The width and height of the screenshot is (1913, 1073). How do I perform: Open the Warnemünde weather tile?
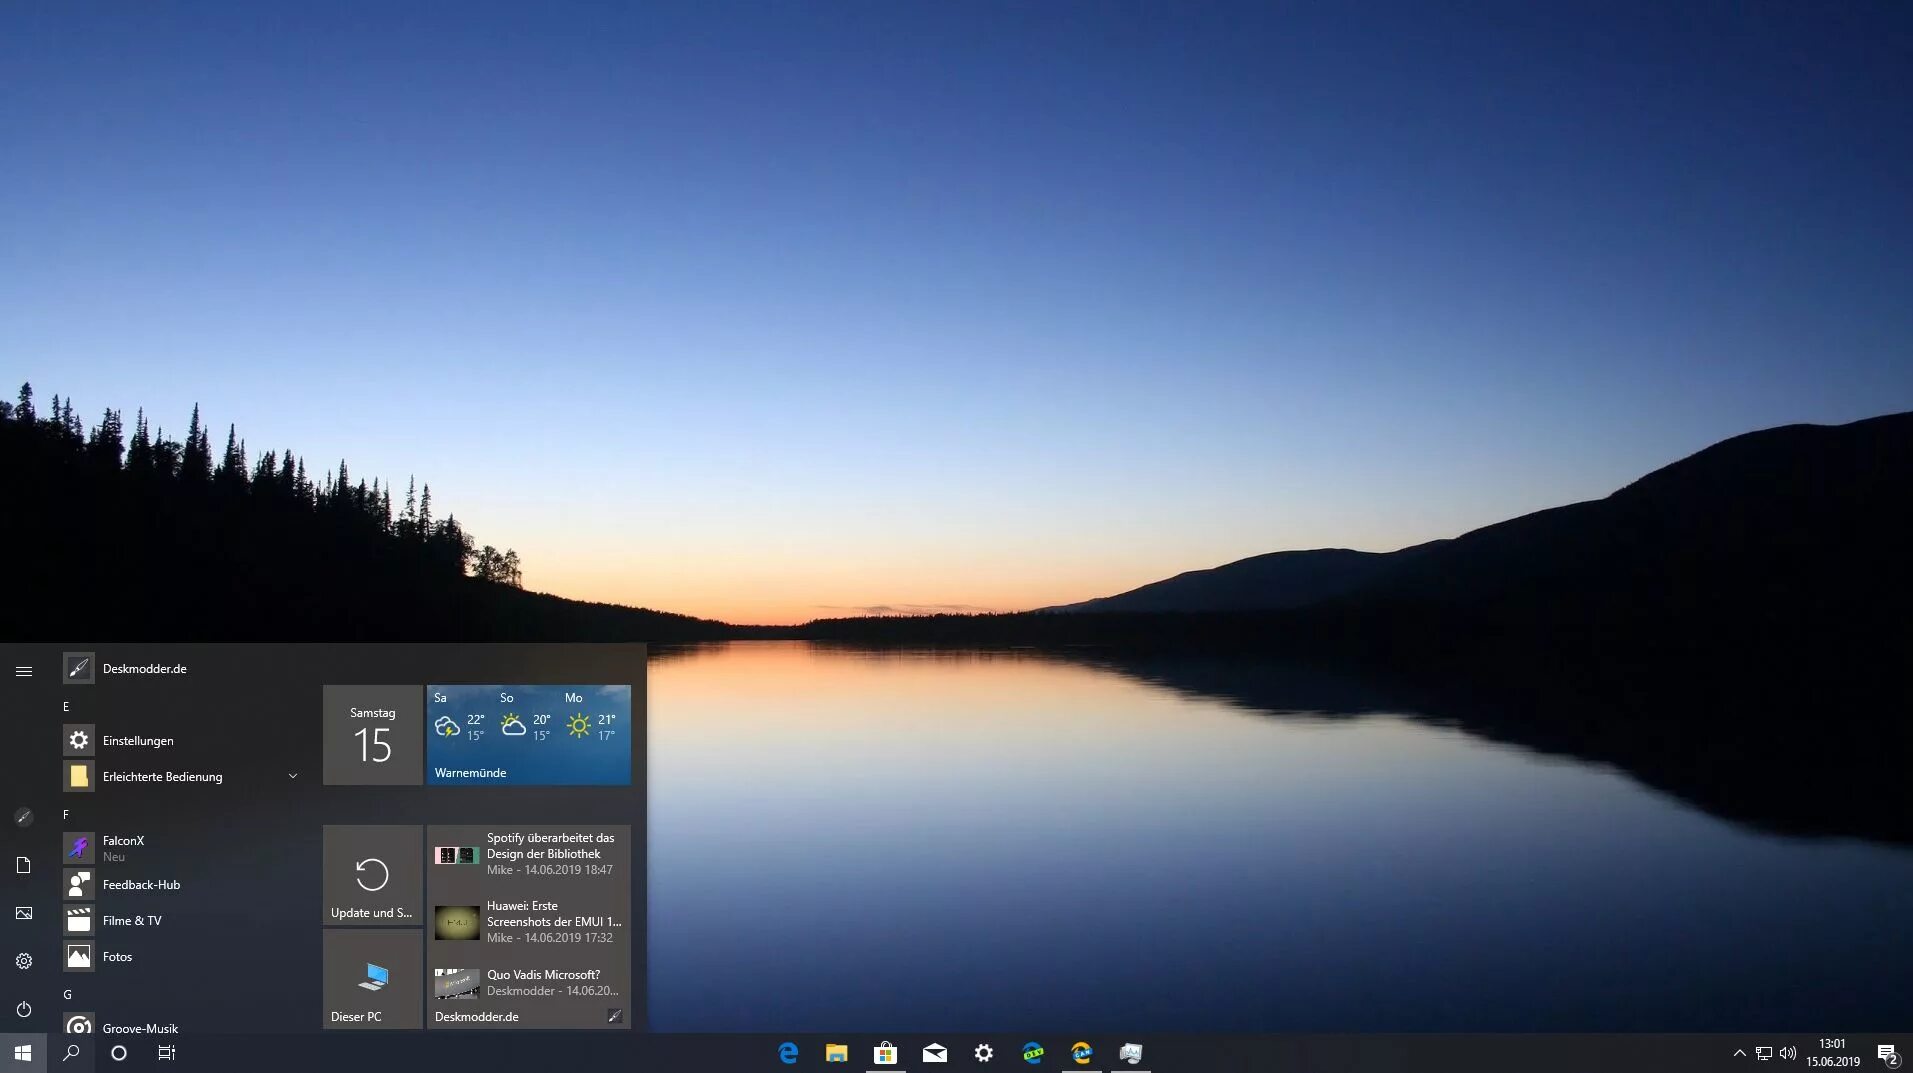click(x=529, y=735)
